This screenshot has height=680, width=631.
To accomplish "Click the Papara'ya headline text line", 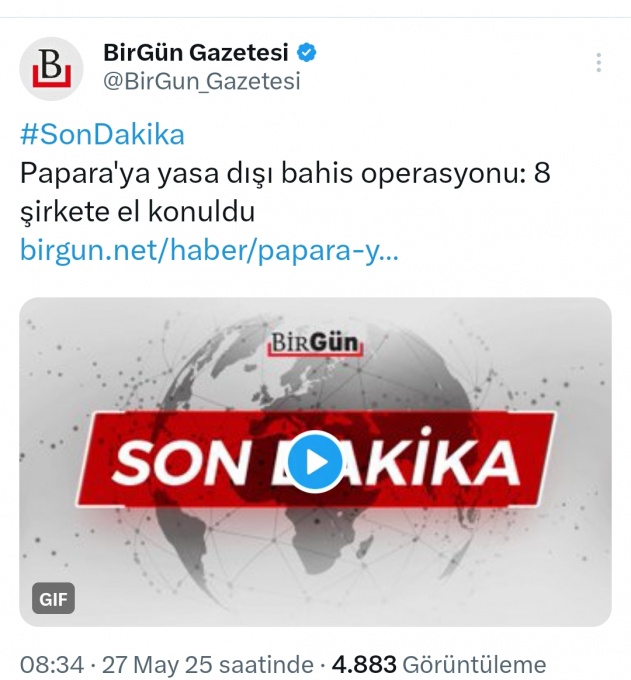I will tap(285, 173).
